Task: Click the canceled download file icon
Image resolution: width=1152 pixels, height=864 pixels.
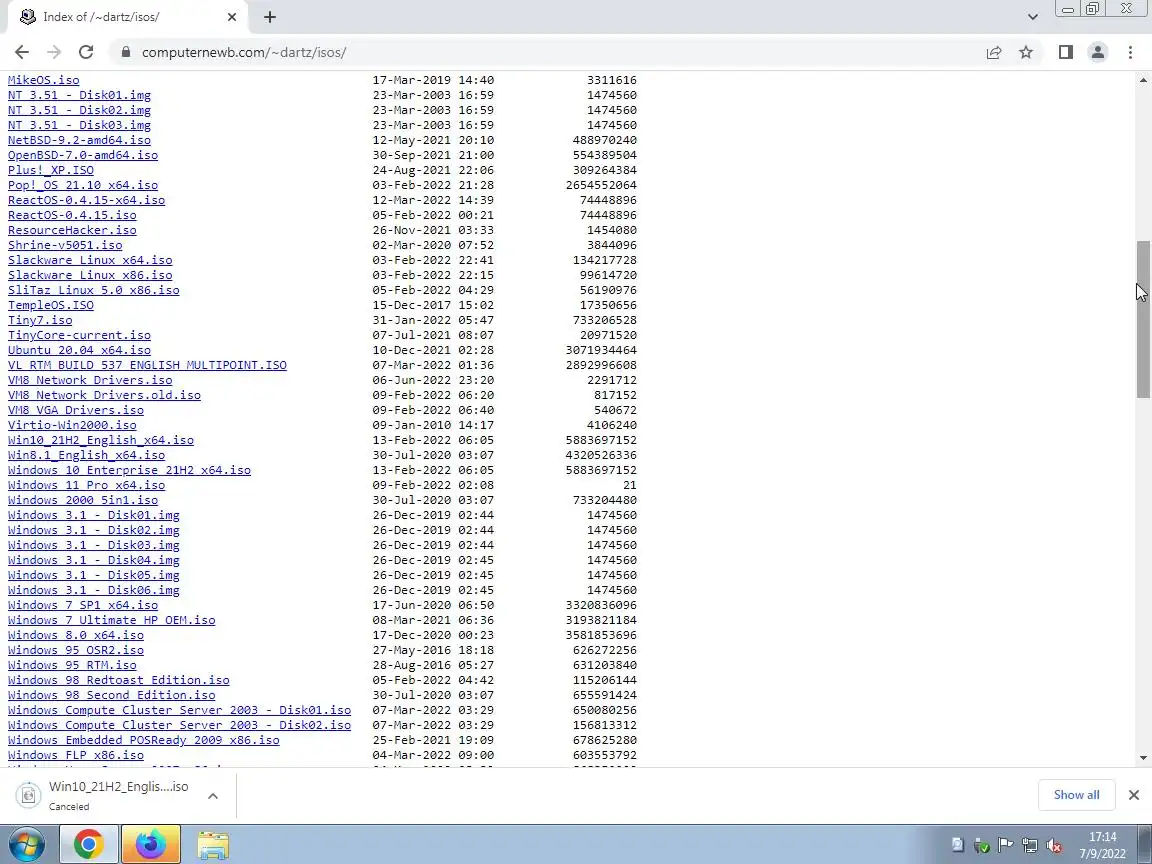Action: 28,795
